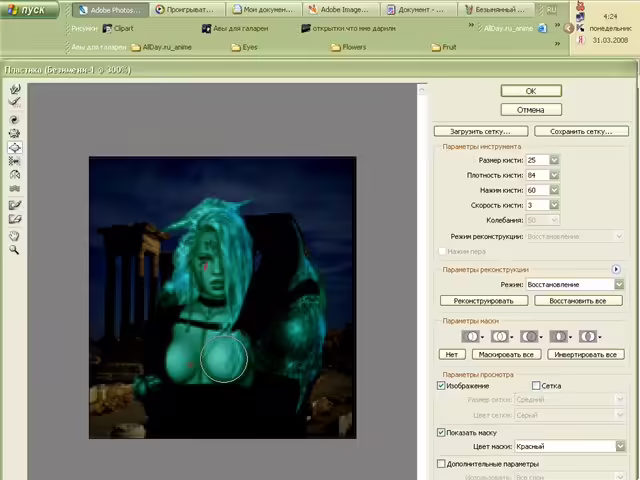Click the 'Нажим пера' checkbox
This screenshot has height=480, width=640.
point(442,251)
